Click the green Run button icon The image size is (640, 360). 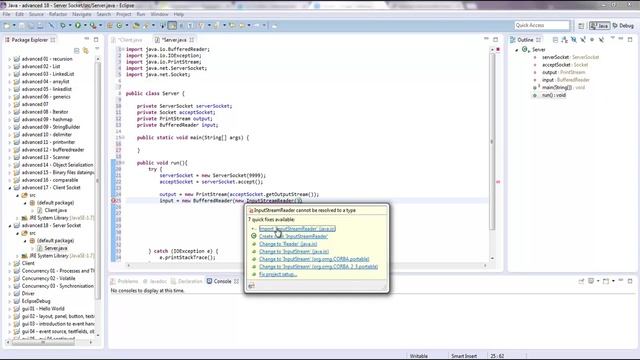click(x=78, y=26)
